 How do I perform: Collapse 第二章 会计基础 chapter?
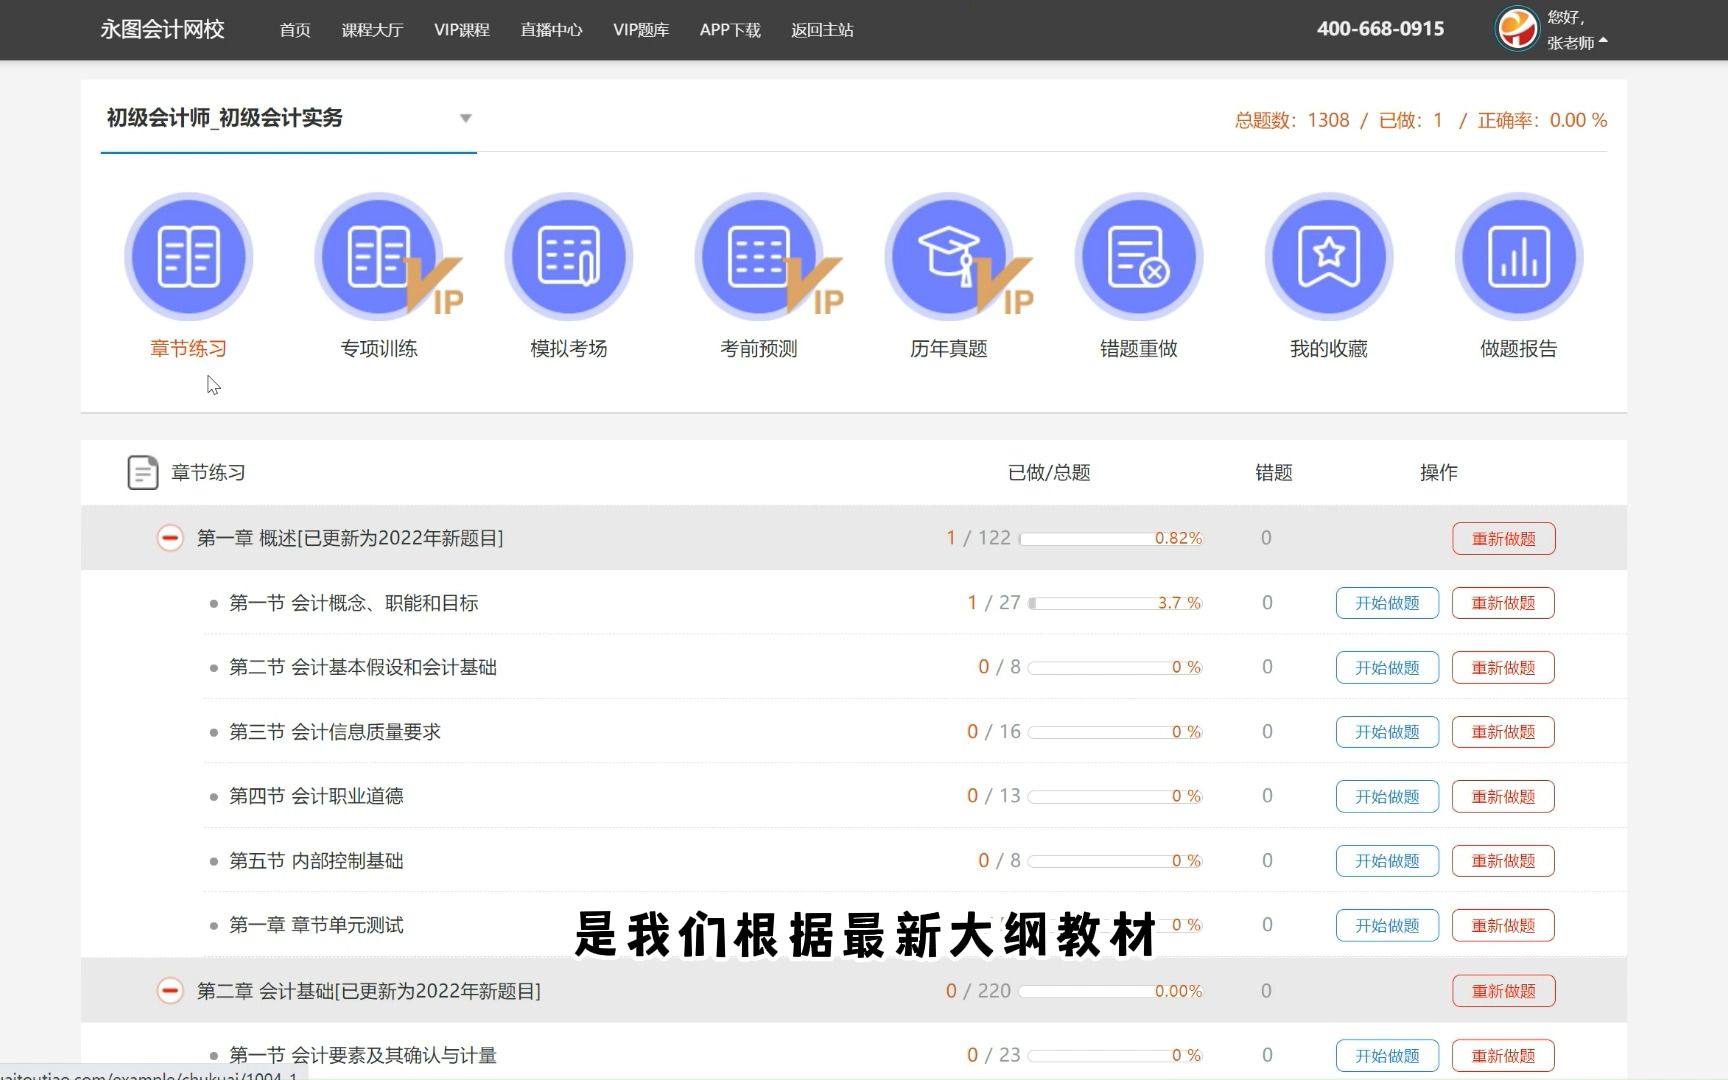170,991
